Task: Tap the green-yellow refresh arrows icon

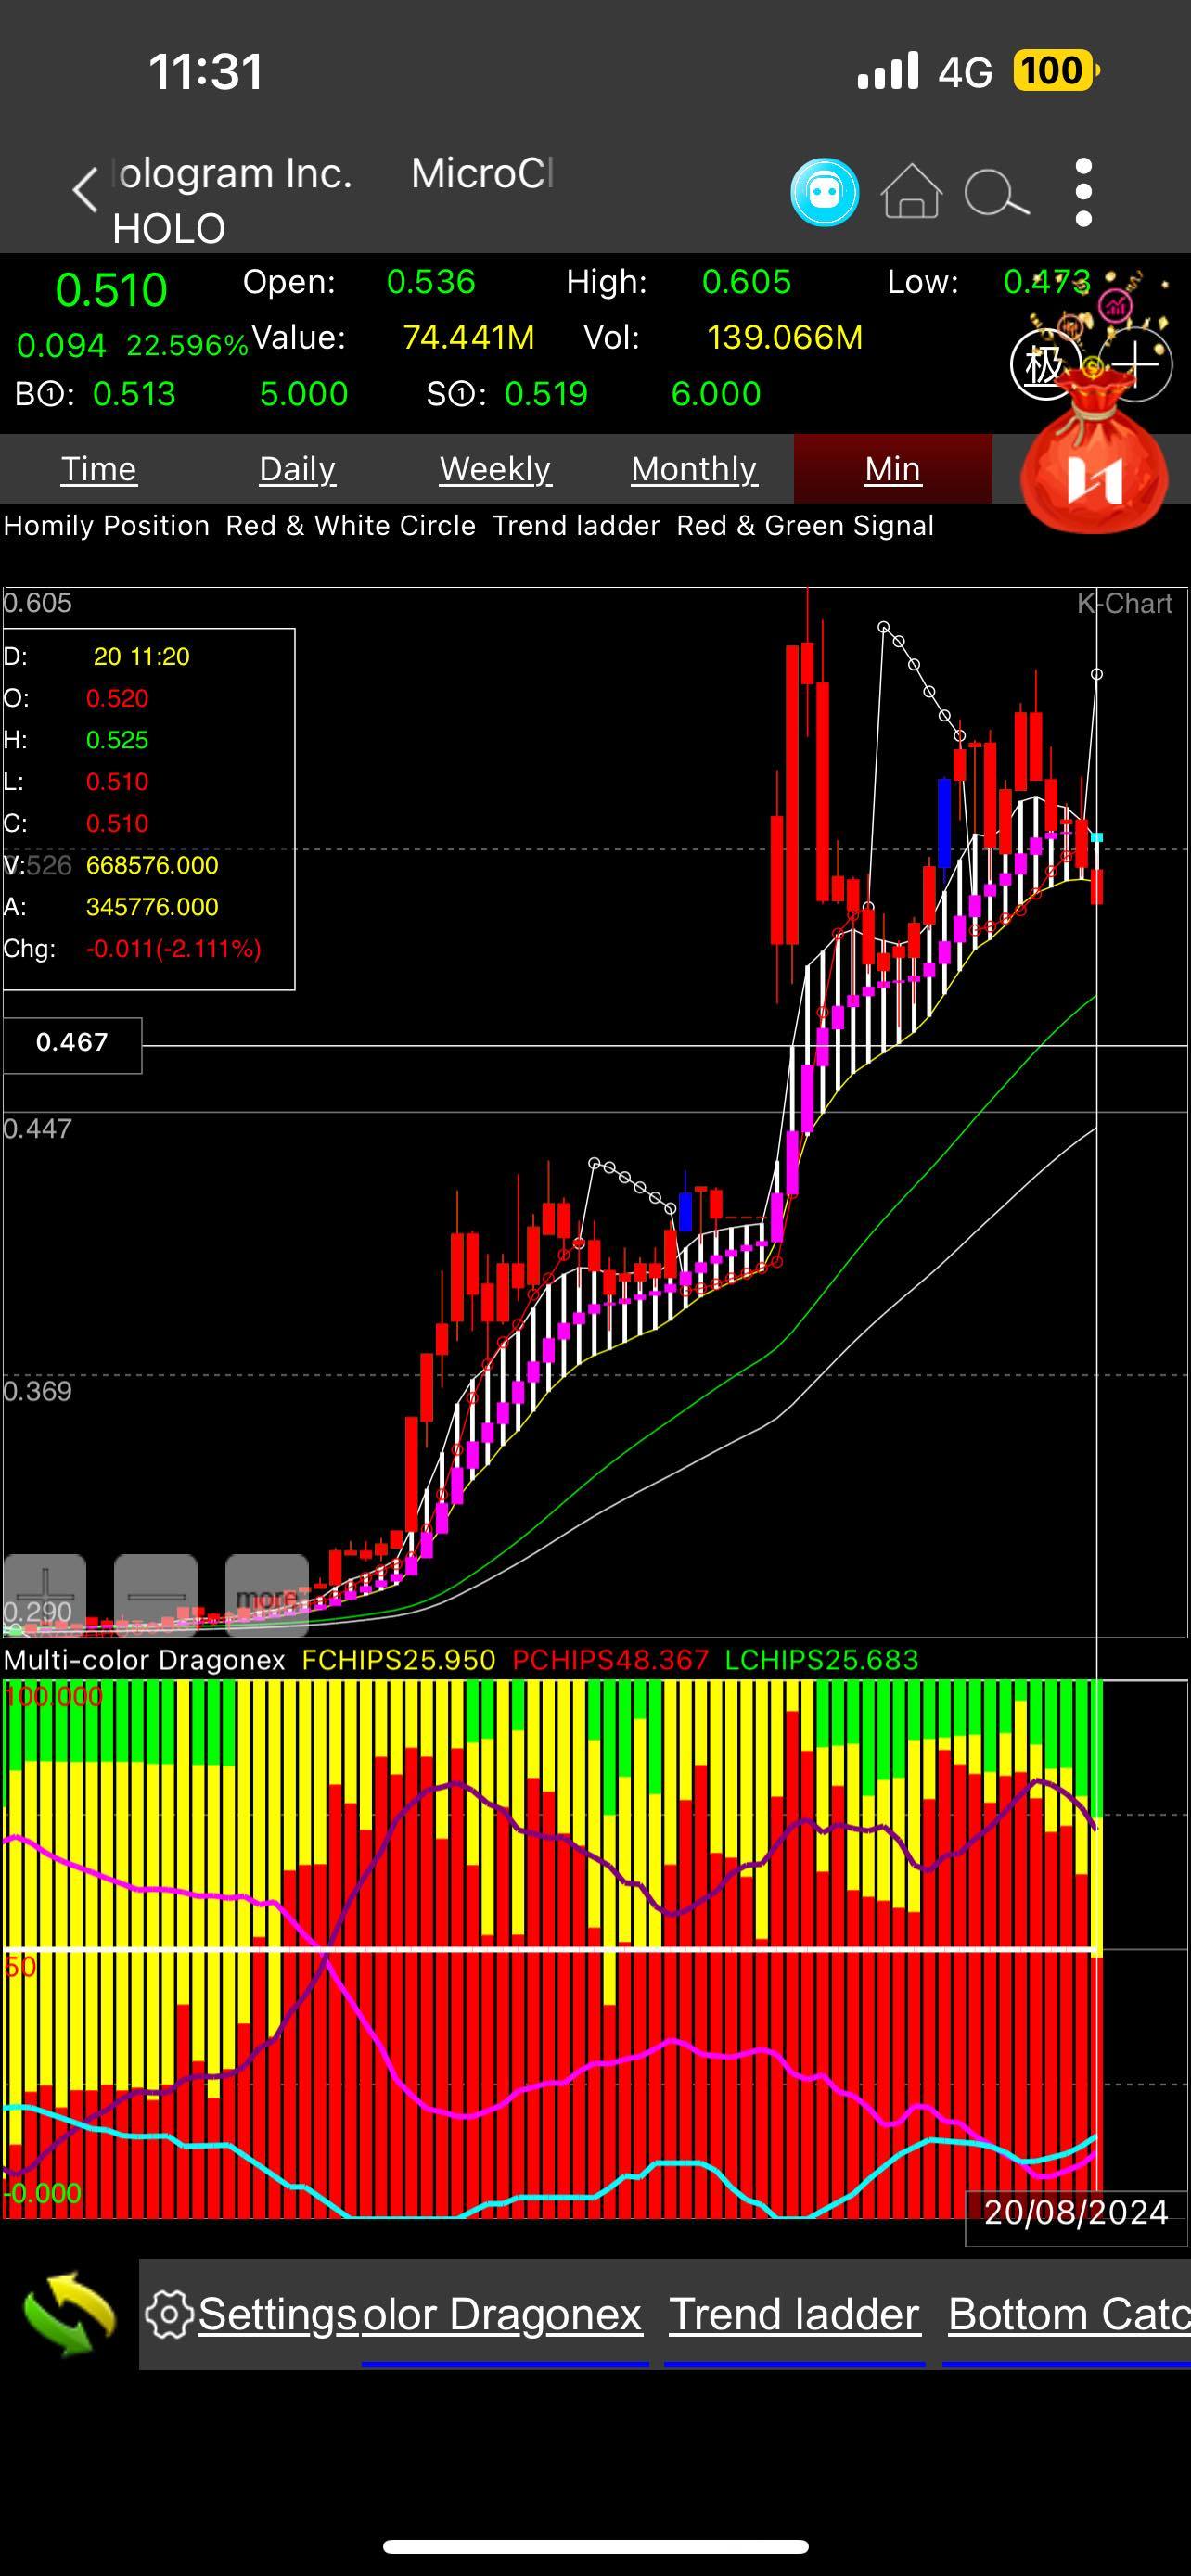Action: (69, 2314)
